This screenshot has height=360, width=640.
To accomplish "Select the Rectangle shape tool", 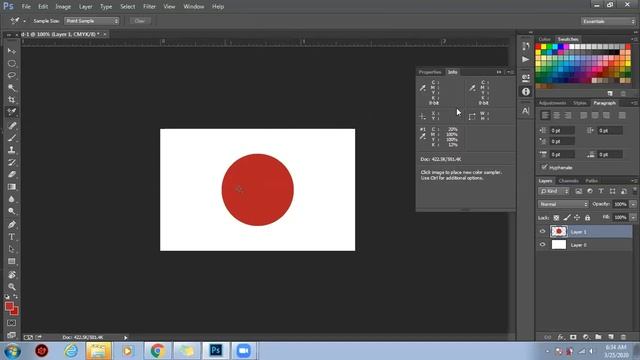I will (x=11, y=261).
